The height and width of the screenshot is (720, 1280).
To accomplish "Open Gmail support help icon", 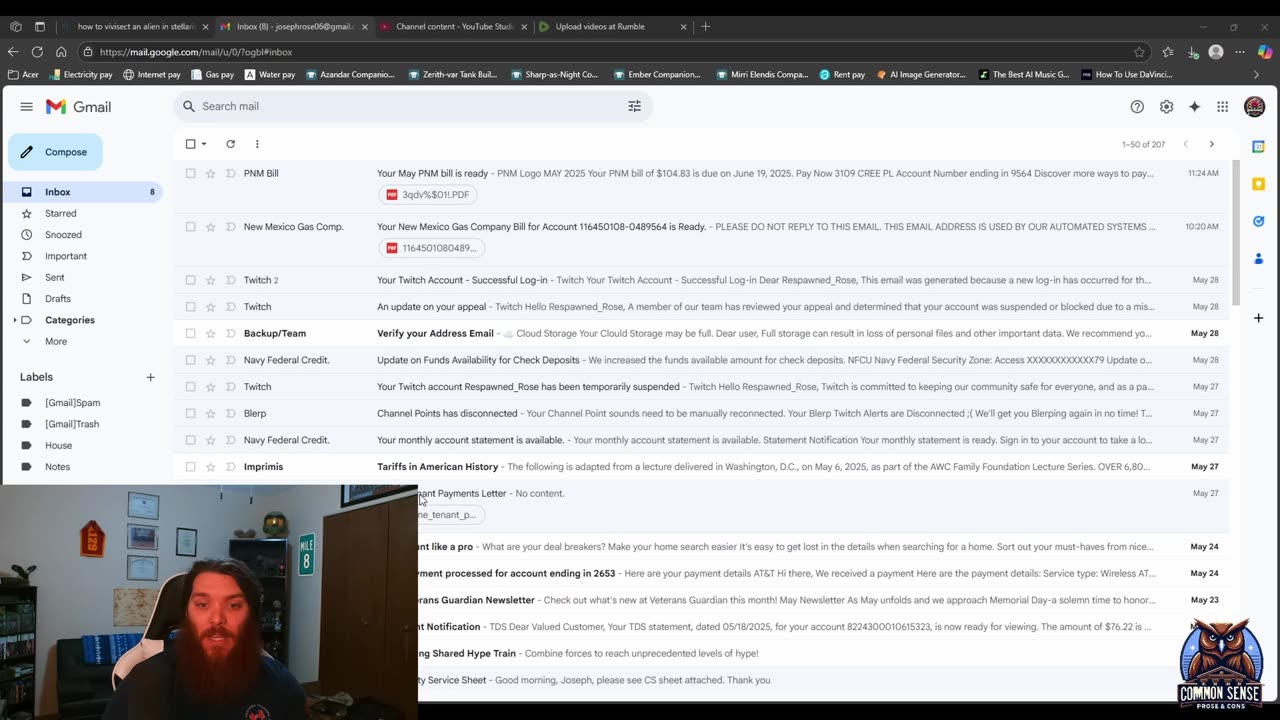I will (x=1137, y=107).
